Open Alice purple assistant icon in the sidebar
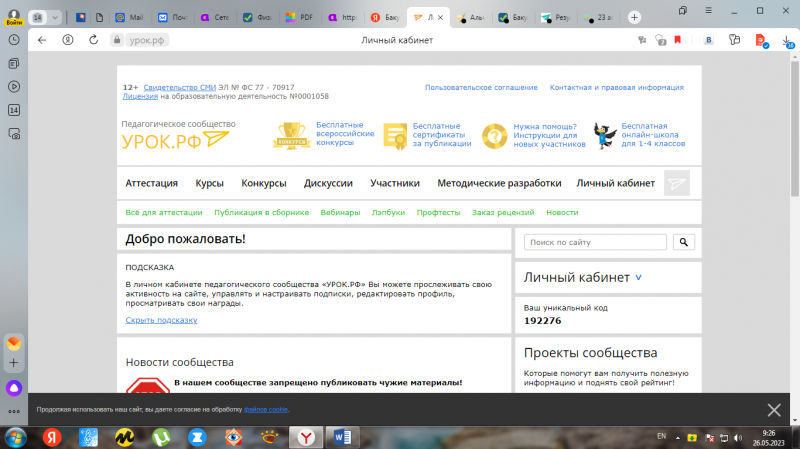This screenshot has height=449, width=800. point(14,388)
